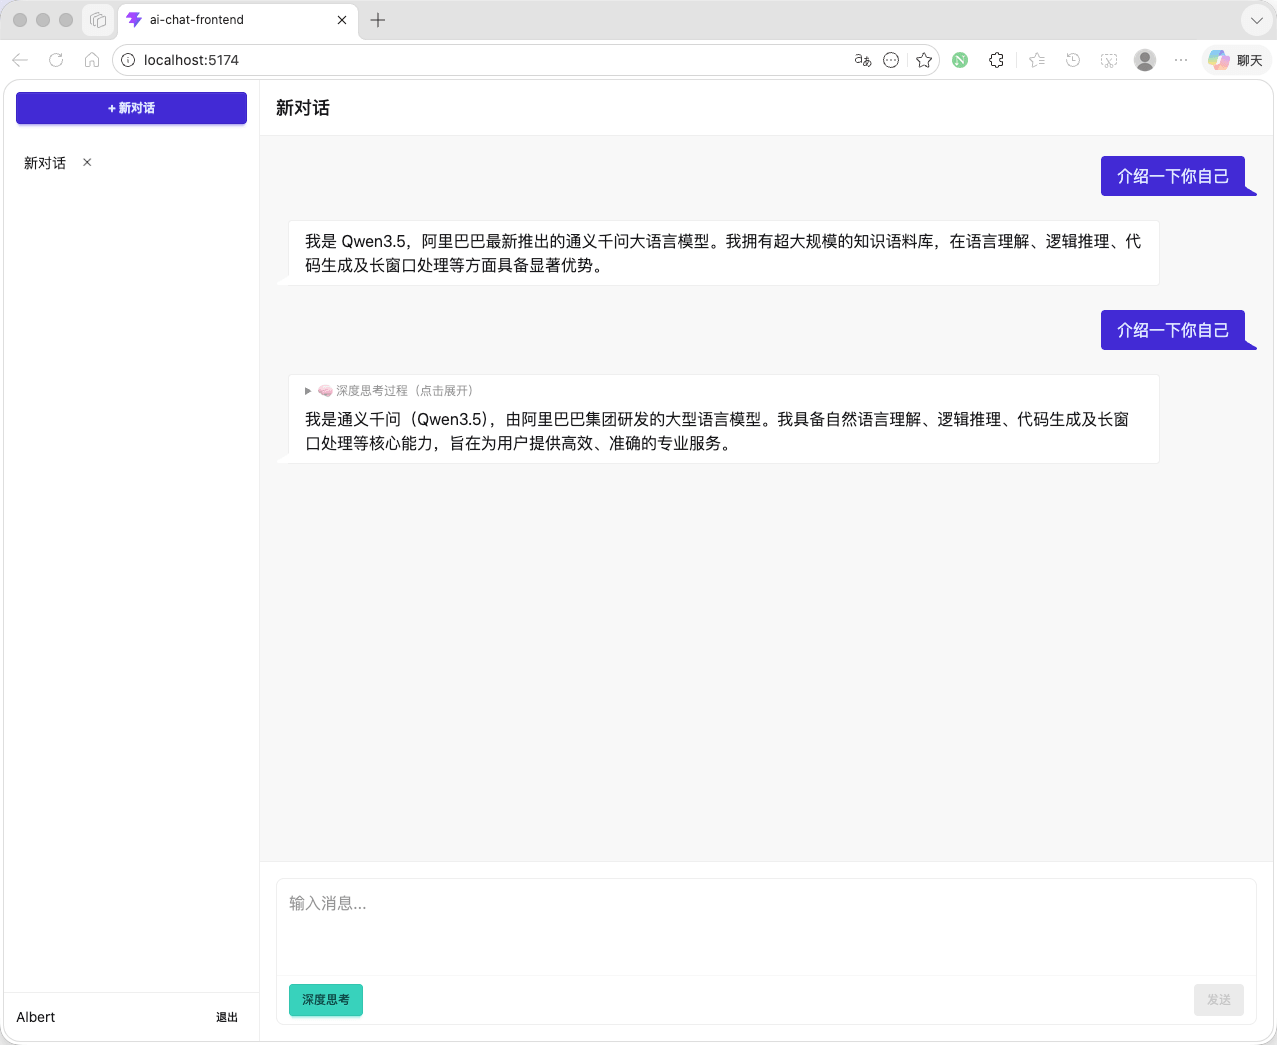Click the Albert username label
This screenshot has width=1277, height=1045.
[36, 1017]
